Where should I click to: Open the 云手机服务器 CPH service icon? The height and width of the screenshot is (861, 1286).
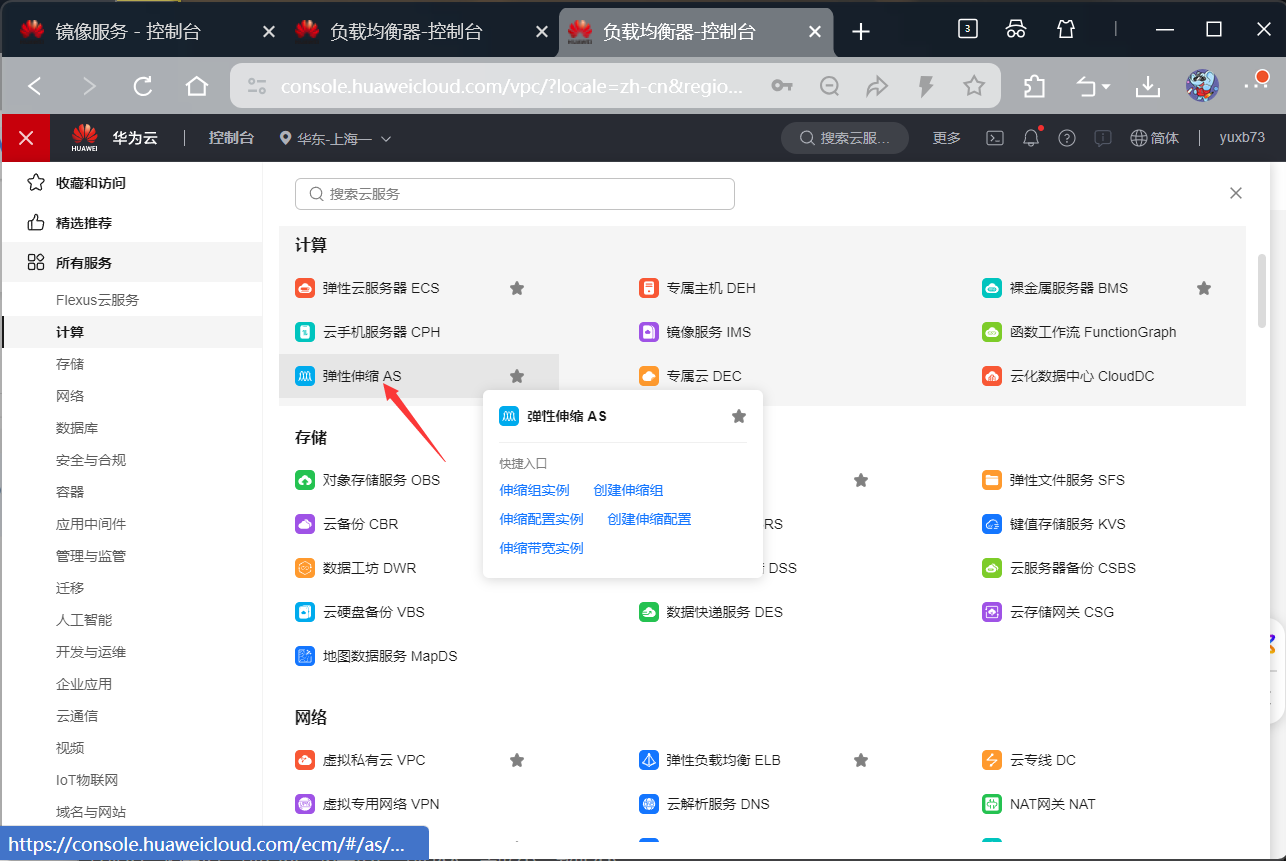(x=305, y=332)
